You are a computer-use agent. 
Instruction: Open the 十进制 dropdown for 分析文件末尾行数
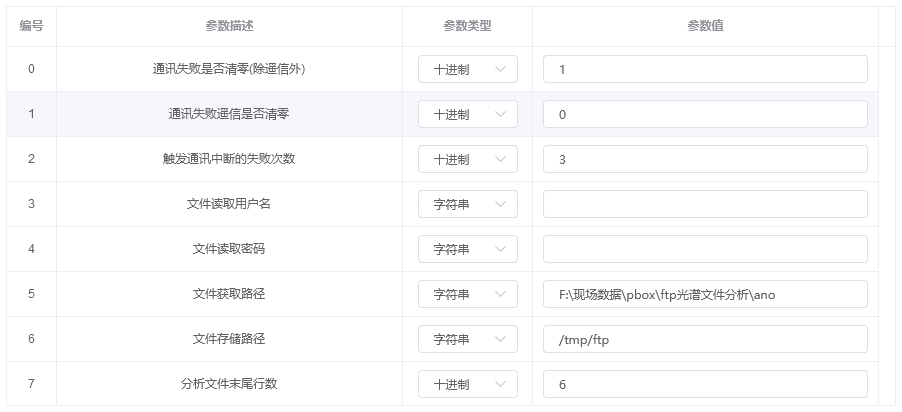[468, 384]
